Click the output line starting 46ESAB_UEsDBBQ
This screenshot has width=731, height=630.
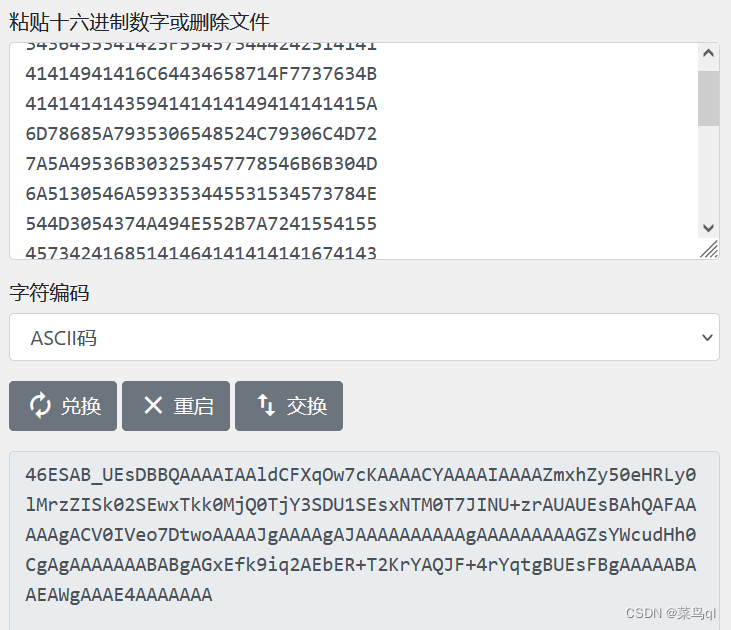point(360,475)
